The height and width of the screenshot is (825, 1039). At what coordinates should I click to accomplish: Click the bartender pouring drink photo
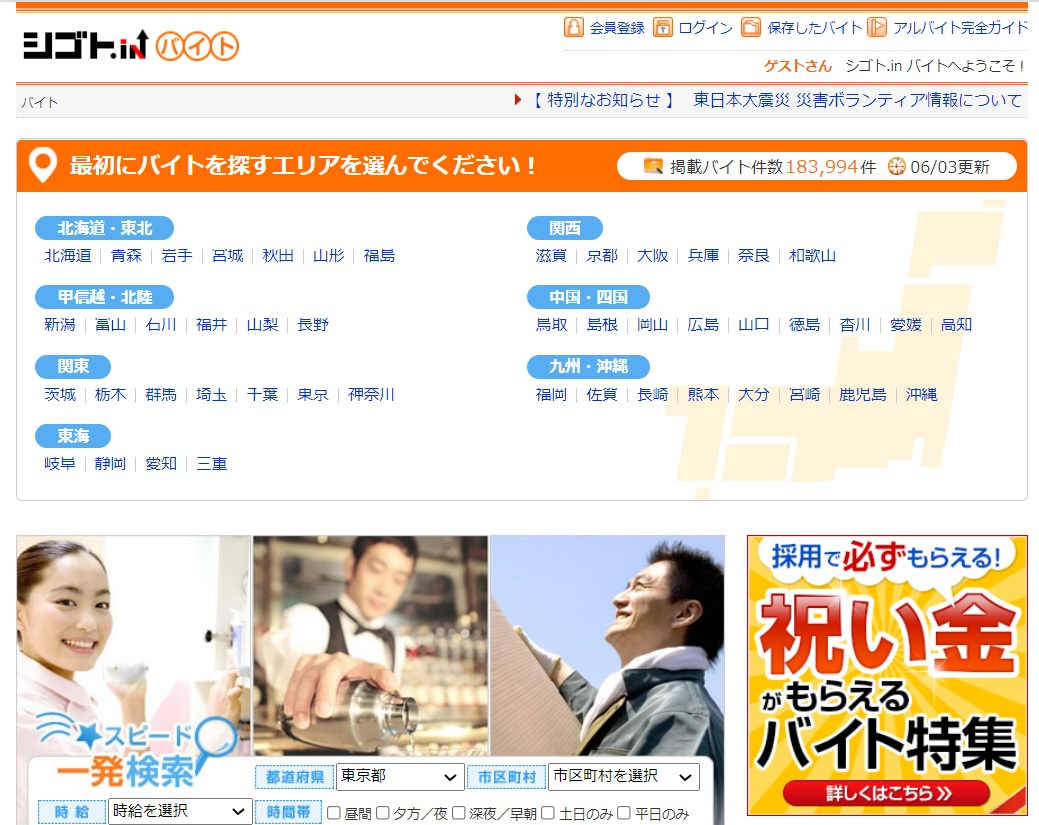point(371,645)
